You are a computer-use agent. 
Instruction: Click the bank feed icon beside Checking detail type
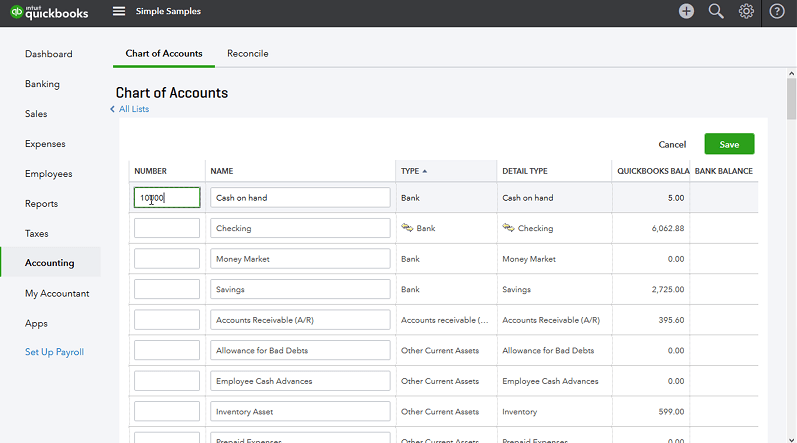click(508, 228)
